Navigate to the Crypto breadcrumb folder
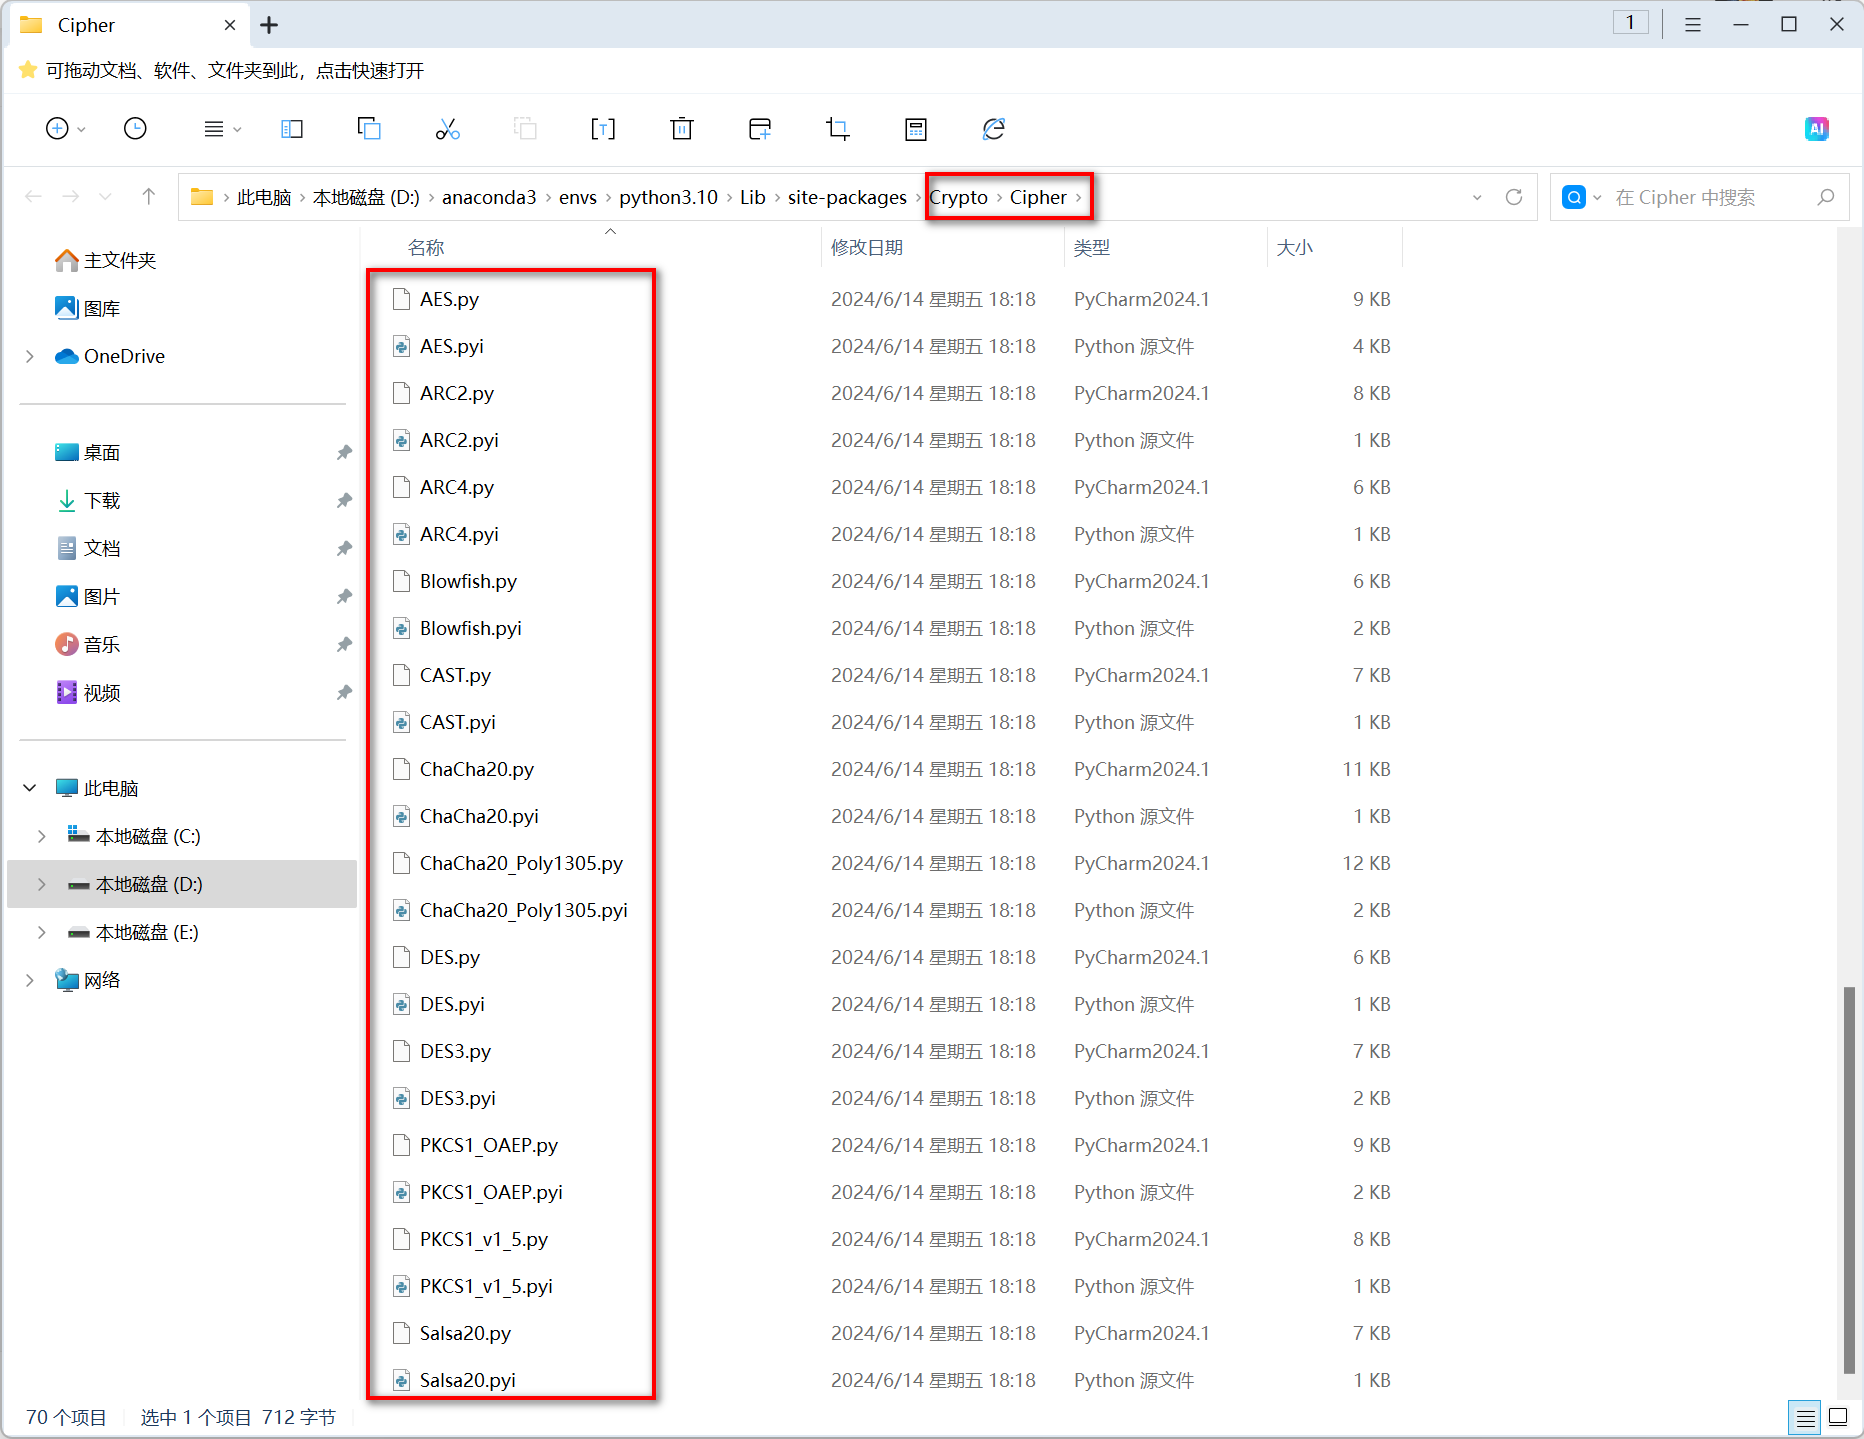This screenshot has width=1864, height=1439. click(958, 197)
